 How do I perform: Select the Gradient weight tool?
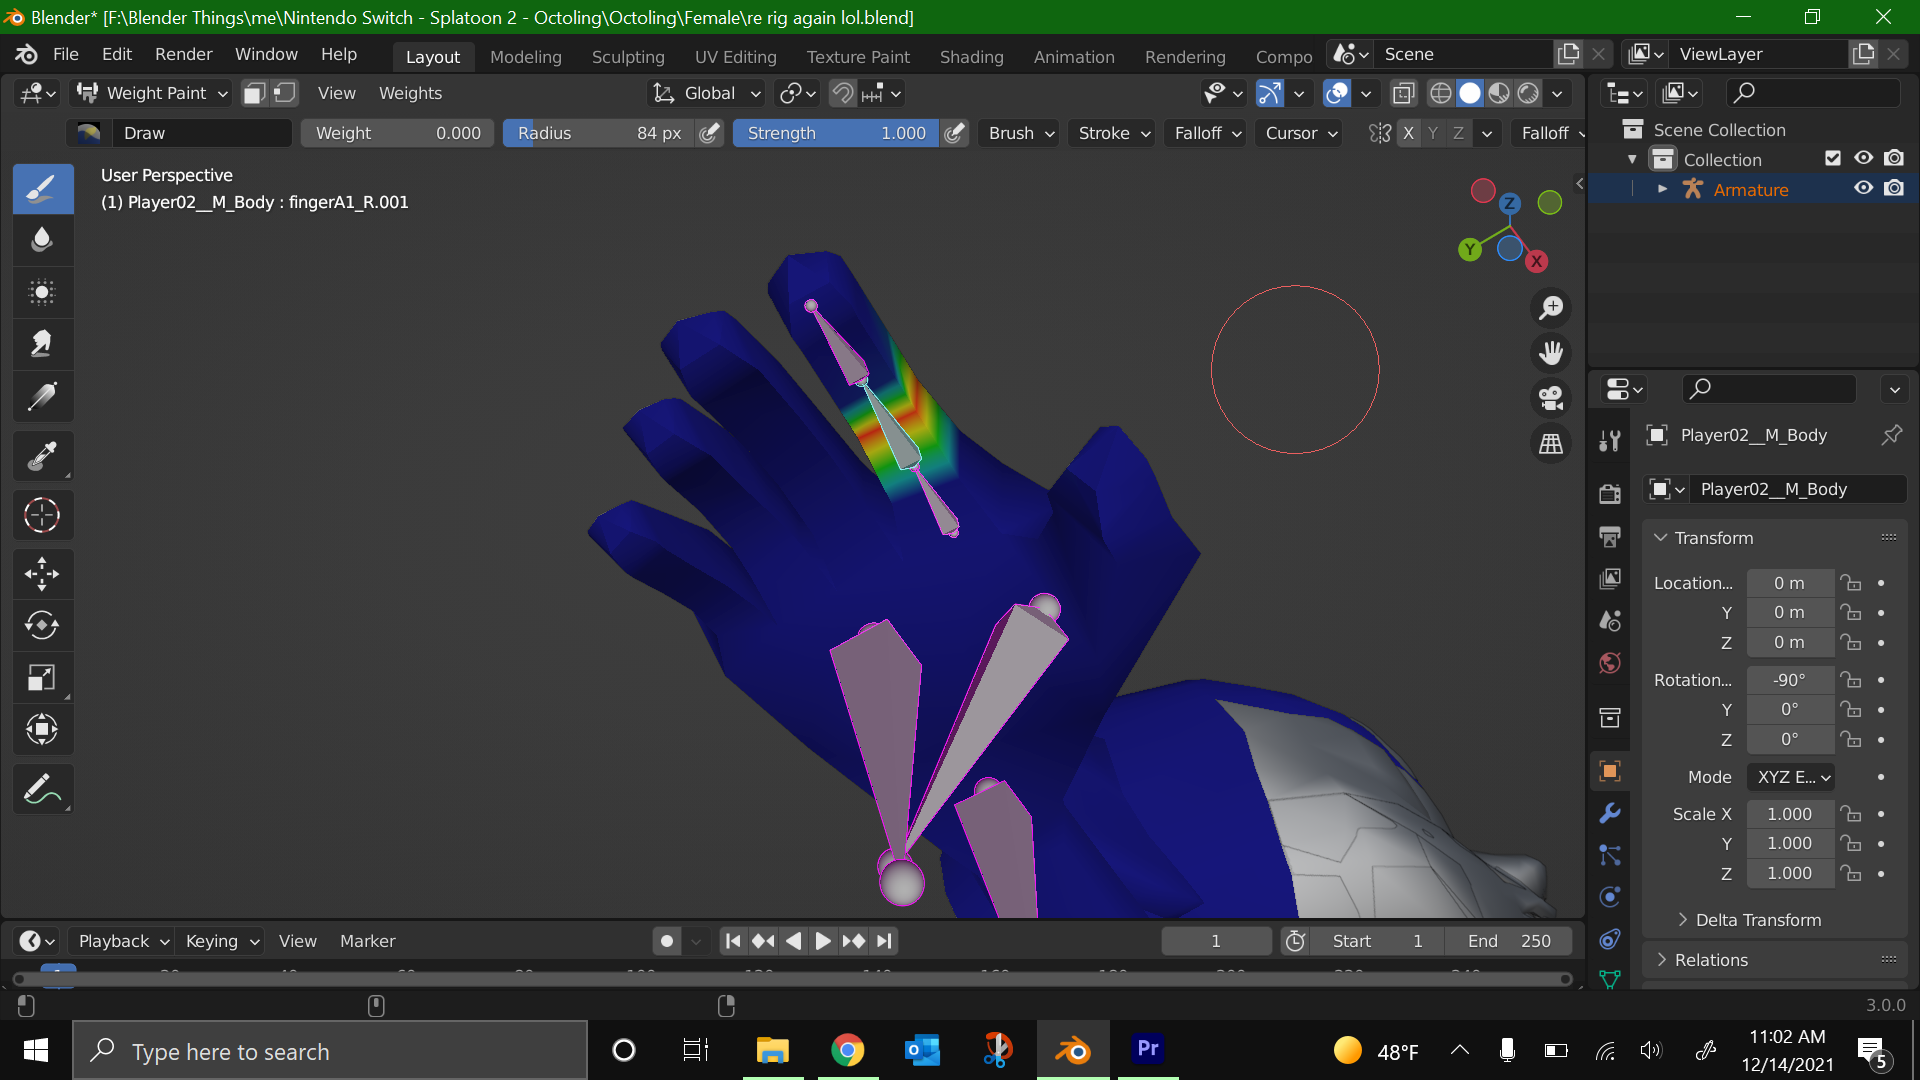(x=42, y=396)
